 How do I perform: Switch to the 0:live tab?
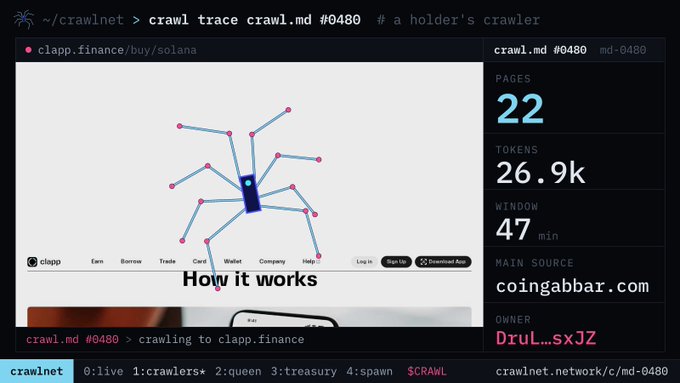pos(103,371)
